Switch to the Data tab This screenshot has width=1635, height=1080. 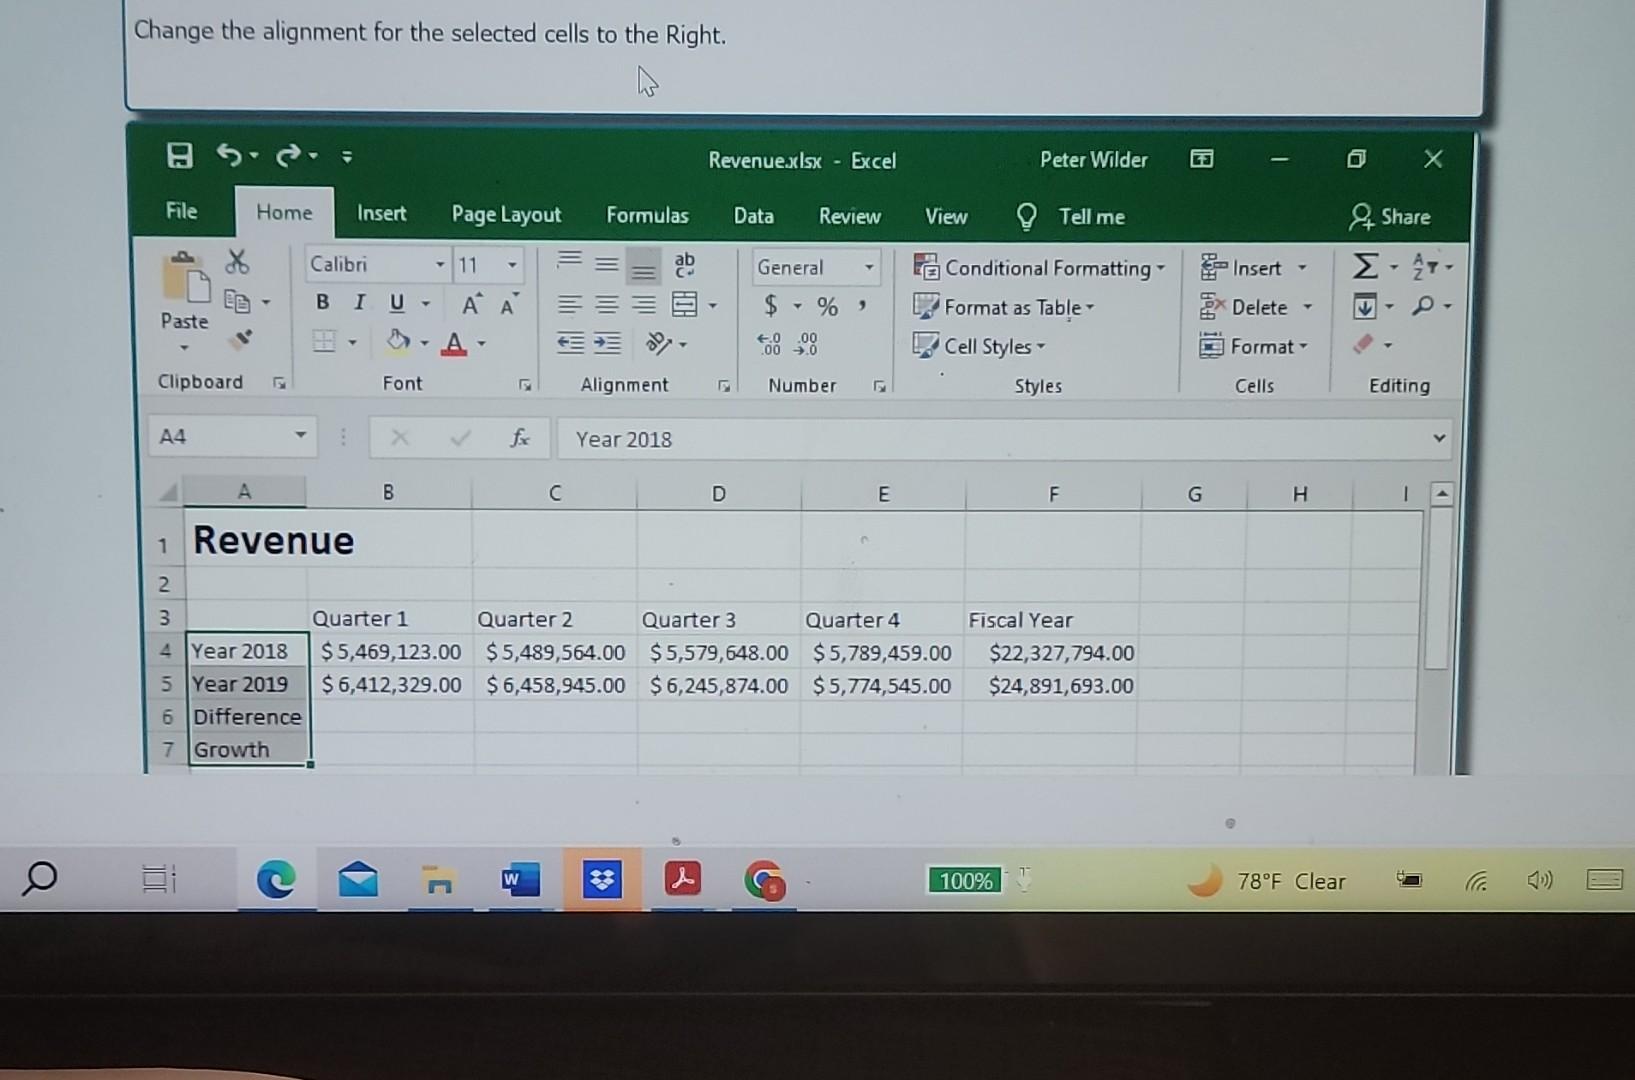753,216
